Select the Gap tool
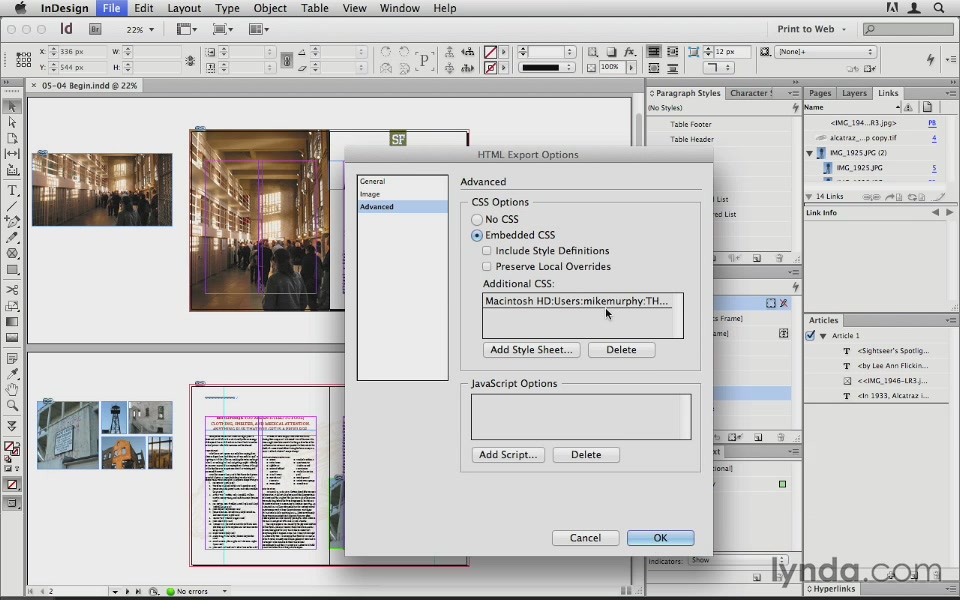The width and height of the screenshot is (960, 600). (x=12, y=154)
